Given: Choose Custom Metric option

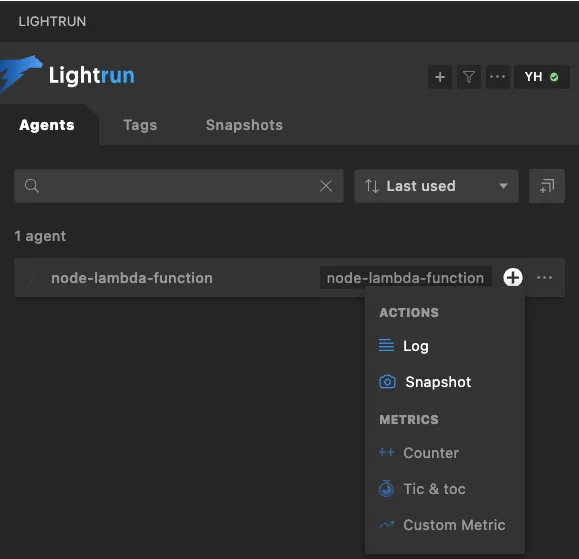Looking at the screenshot, I should tap(444, 525).
